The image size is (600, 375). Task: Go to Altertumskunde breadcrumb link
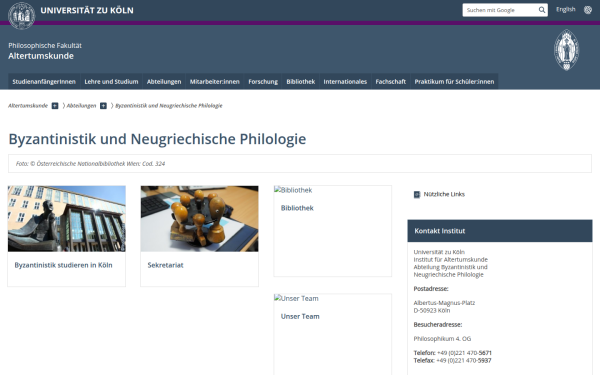click(28, 106)
